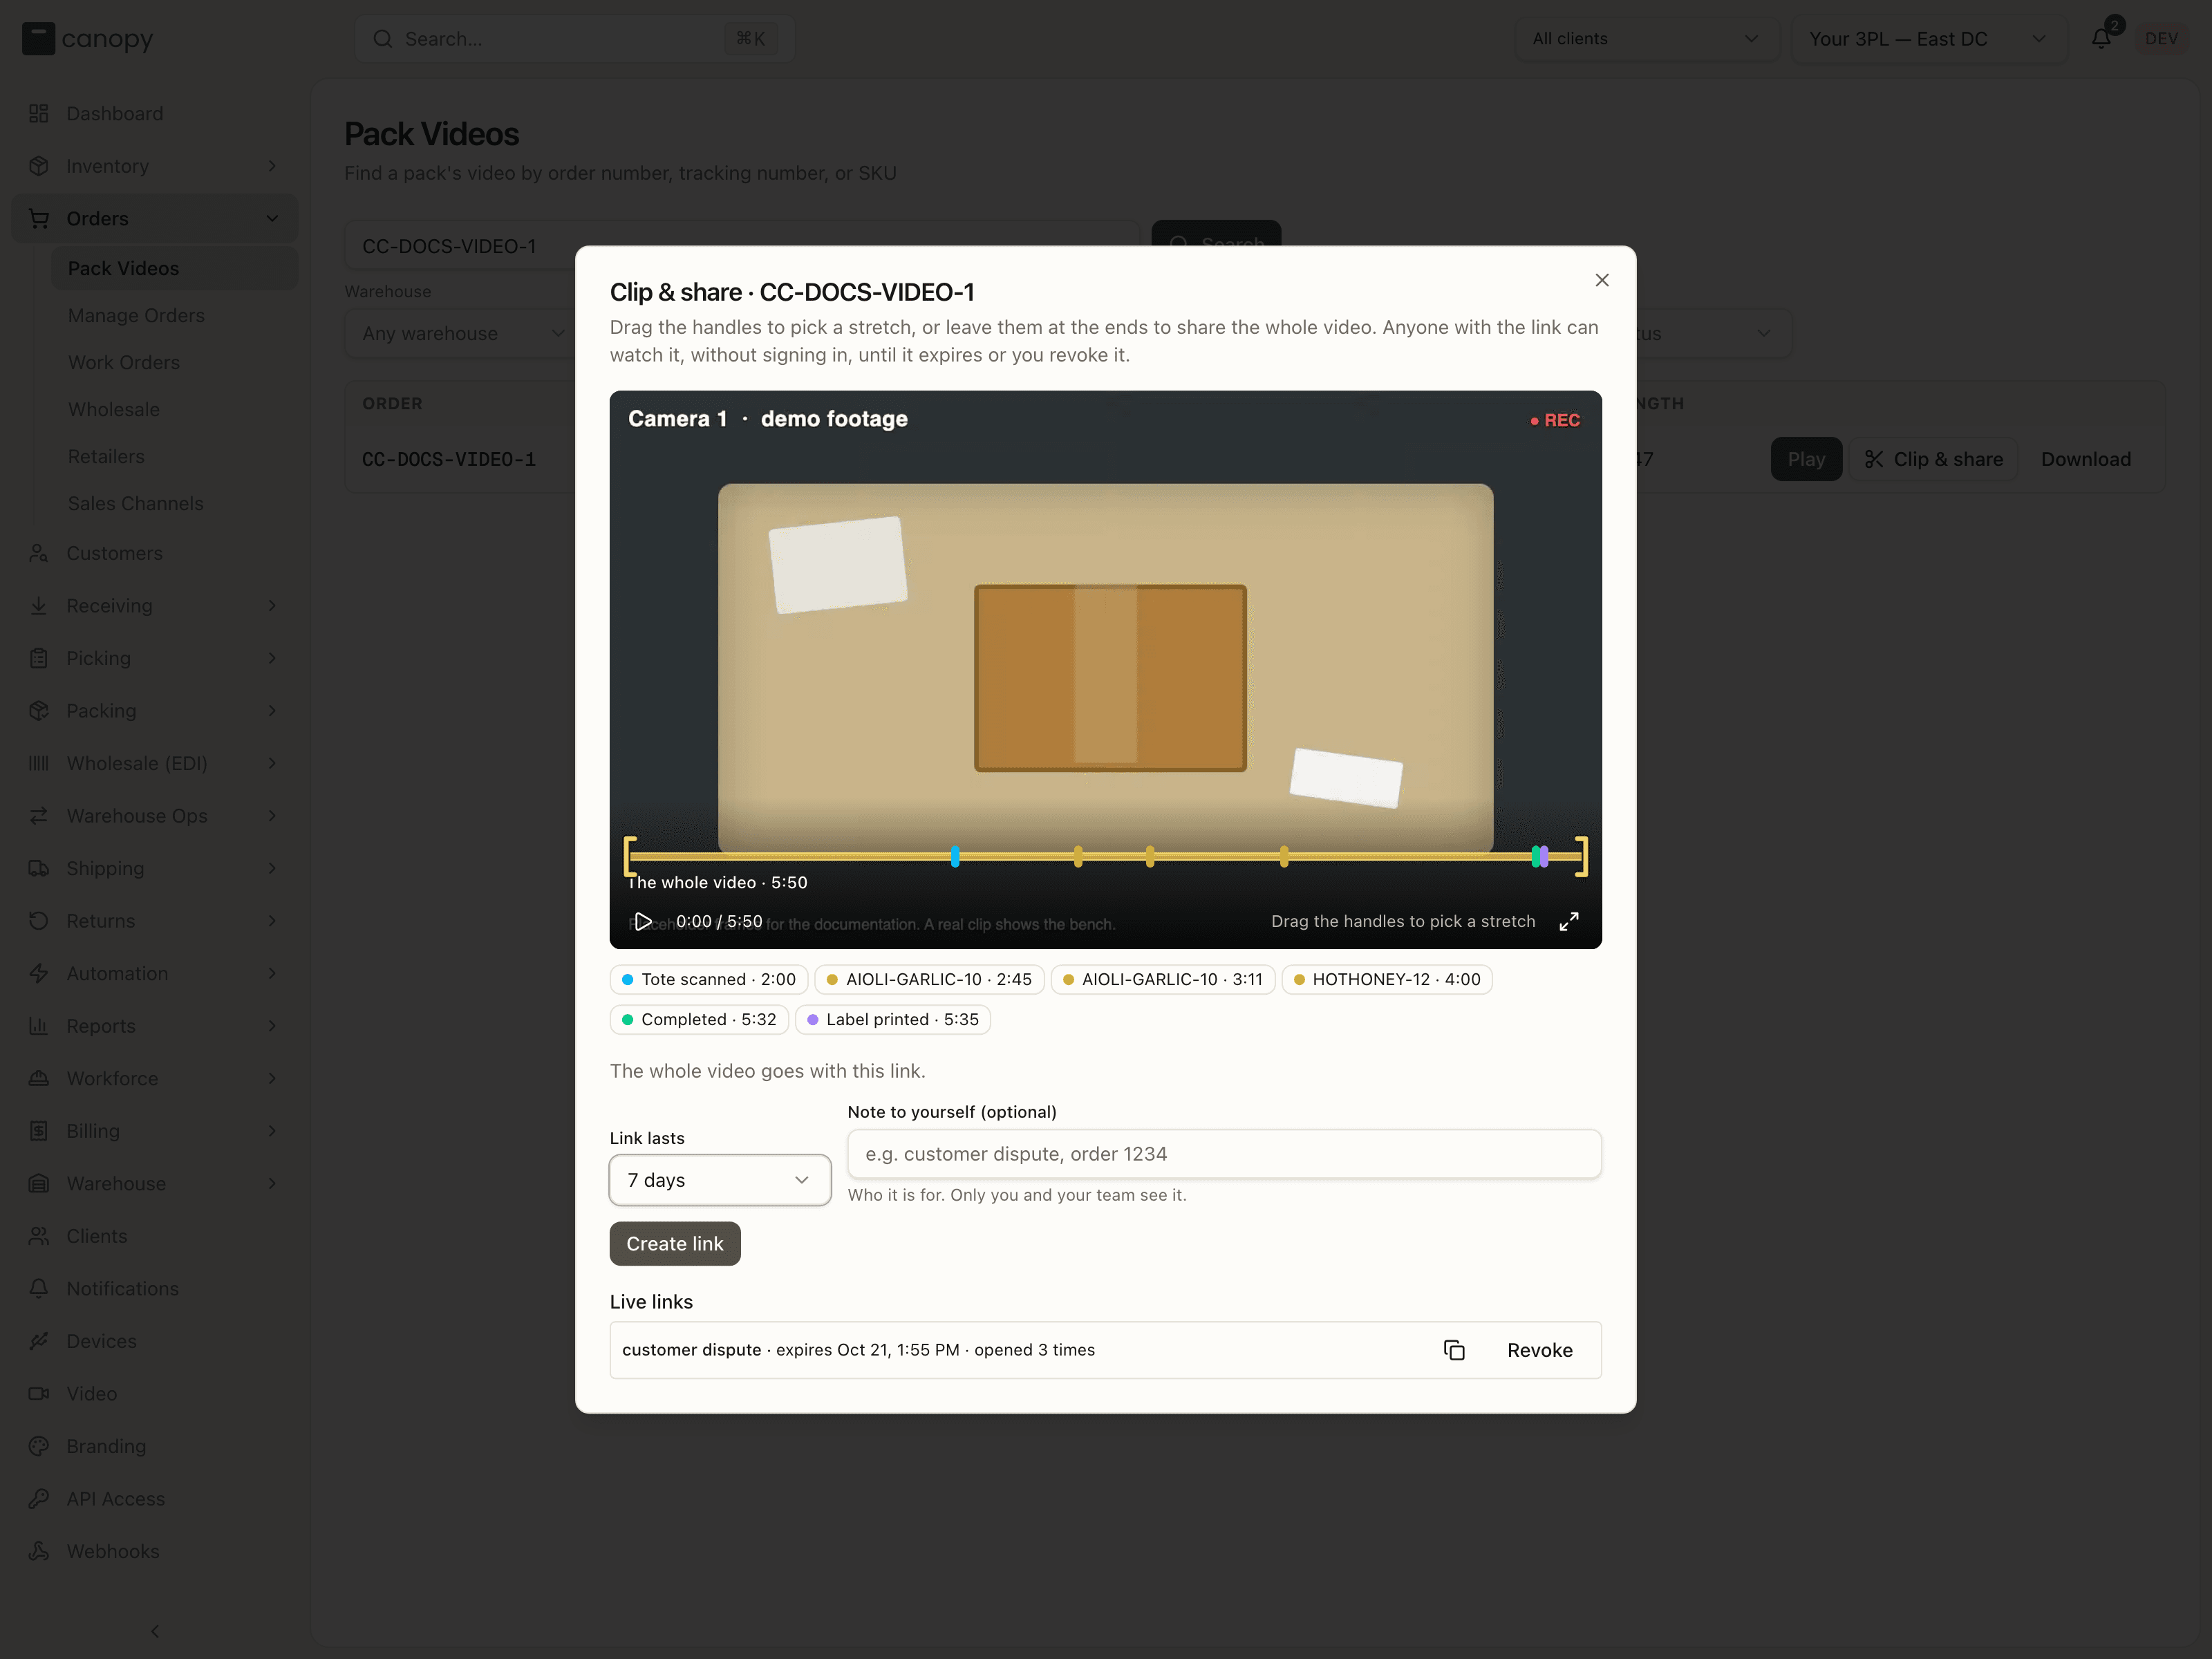Click the HOTHONEY-12 marker on timeline
Image resolution: width=2212 pixels, height=1659 pixels.
click(1284, 856)
